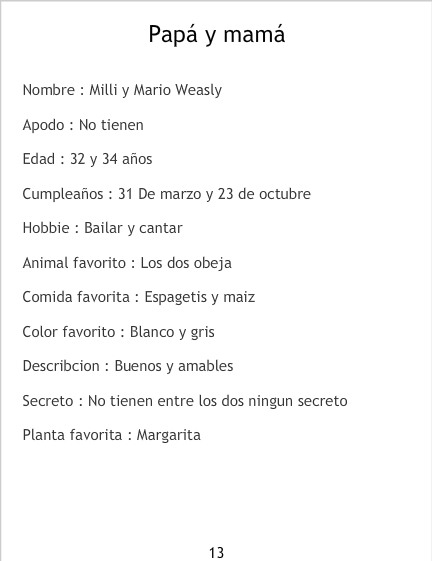Click the Hobbie : Bailar y cantar line
This screenshot has height=561, width=432.
point(102,228)
